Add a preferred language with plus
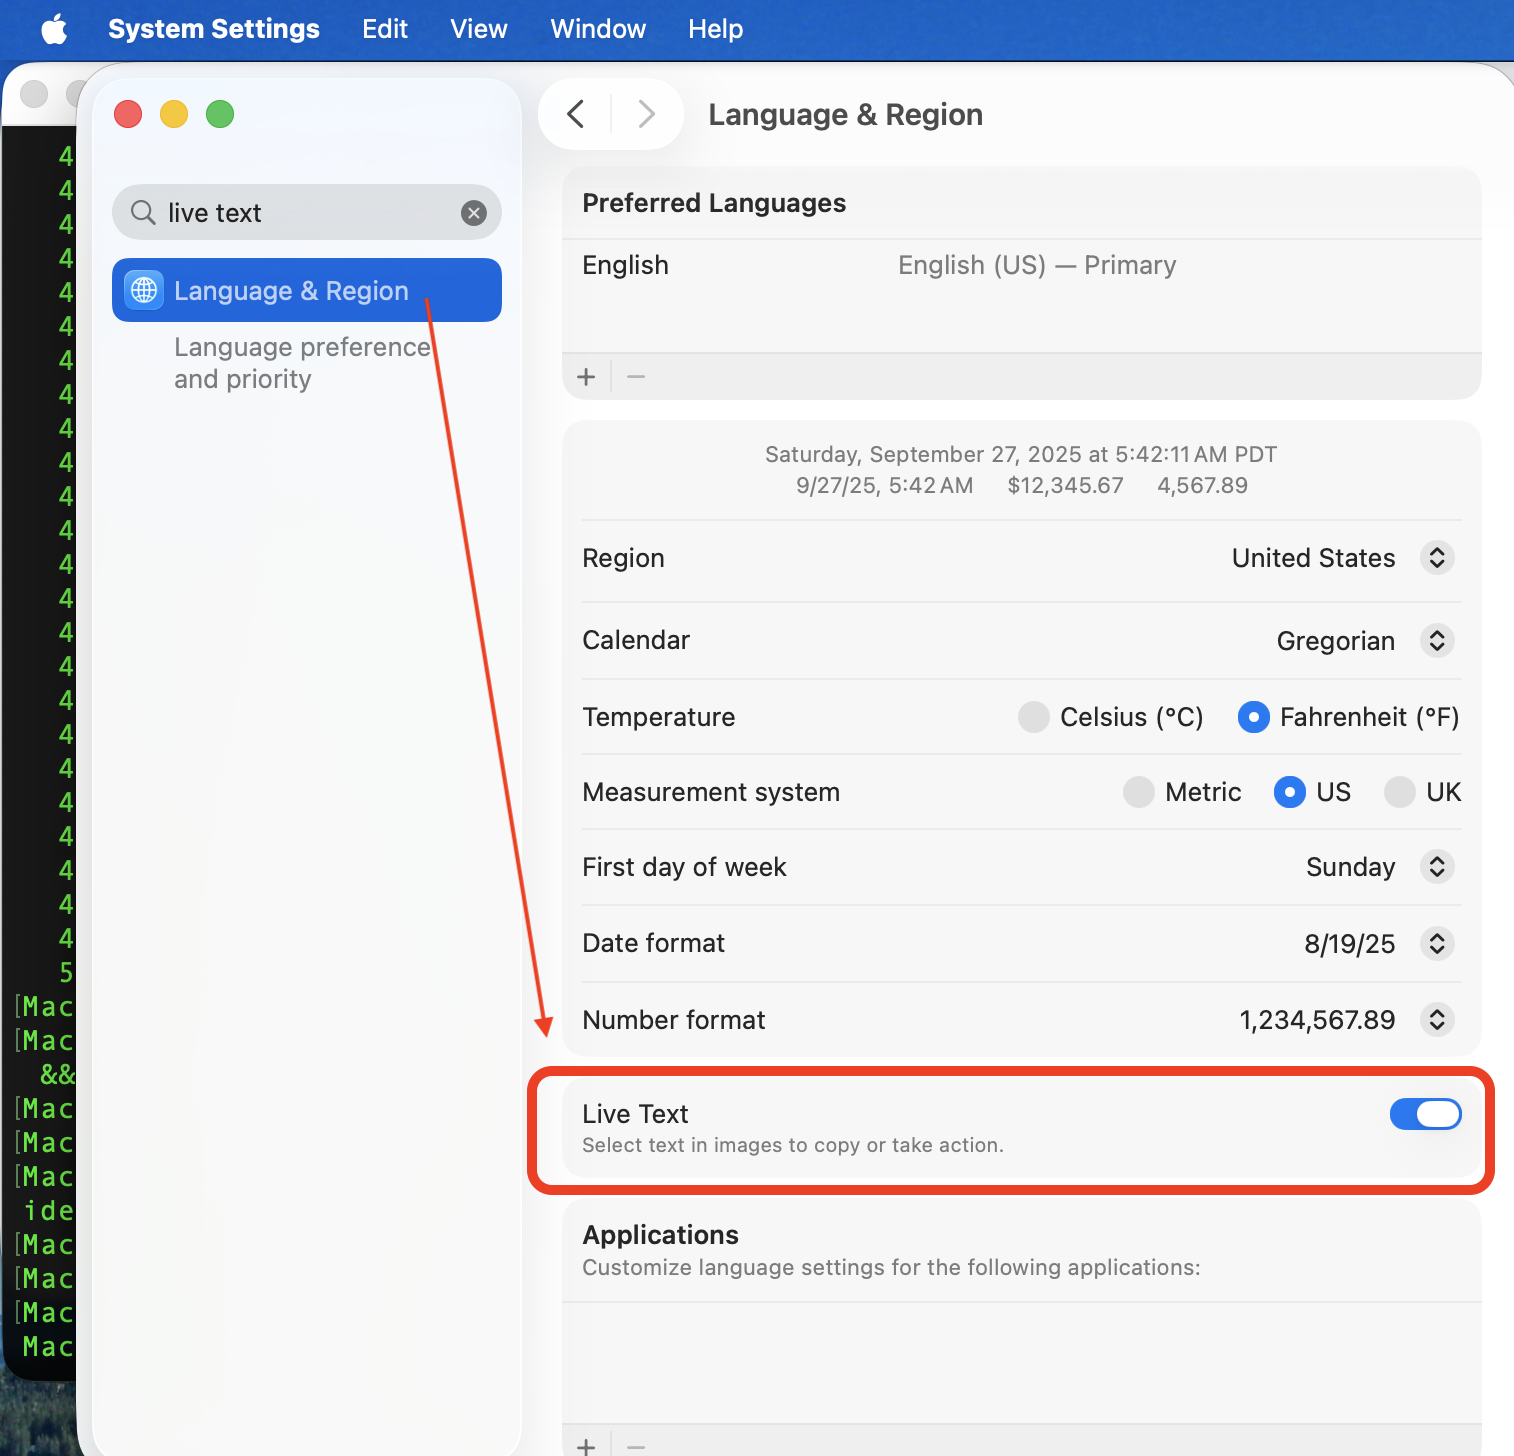Viewport: 1514px width, 1456px height. point(587,377)
